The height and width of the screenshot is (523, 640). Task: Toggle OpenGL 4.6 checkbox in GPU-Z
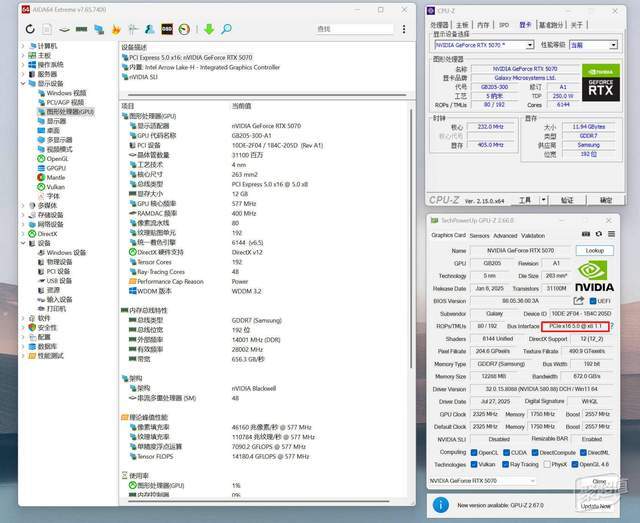coord(575,464)
